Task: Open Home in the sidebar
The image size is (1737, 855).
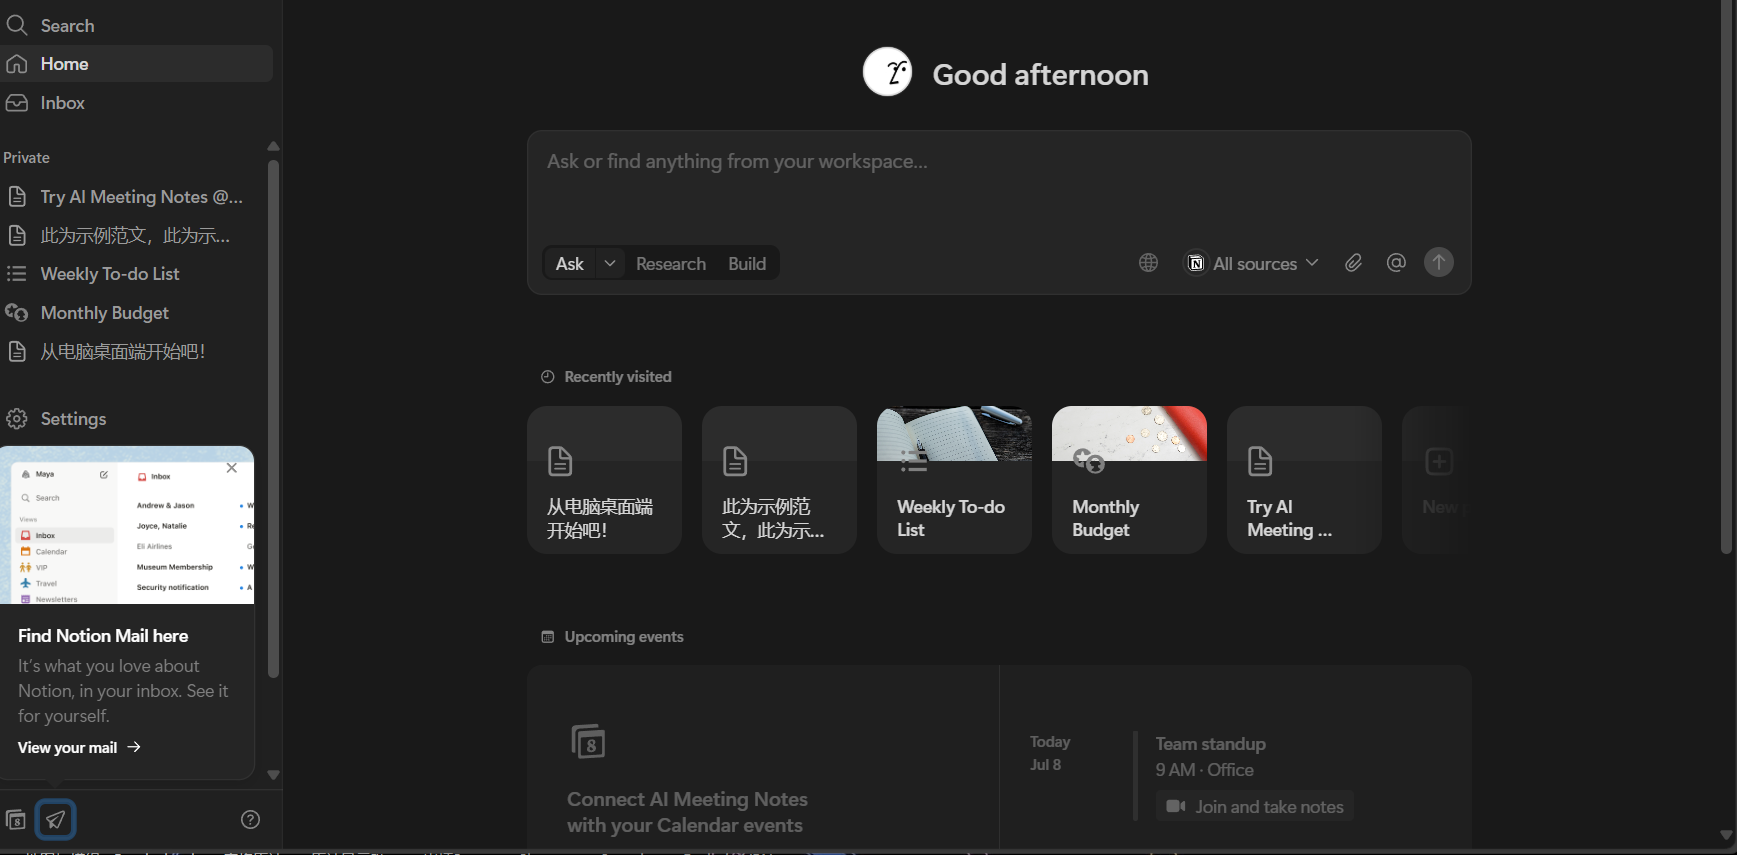Action: click(136, 64)
